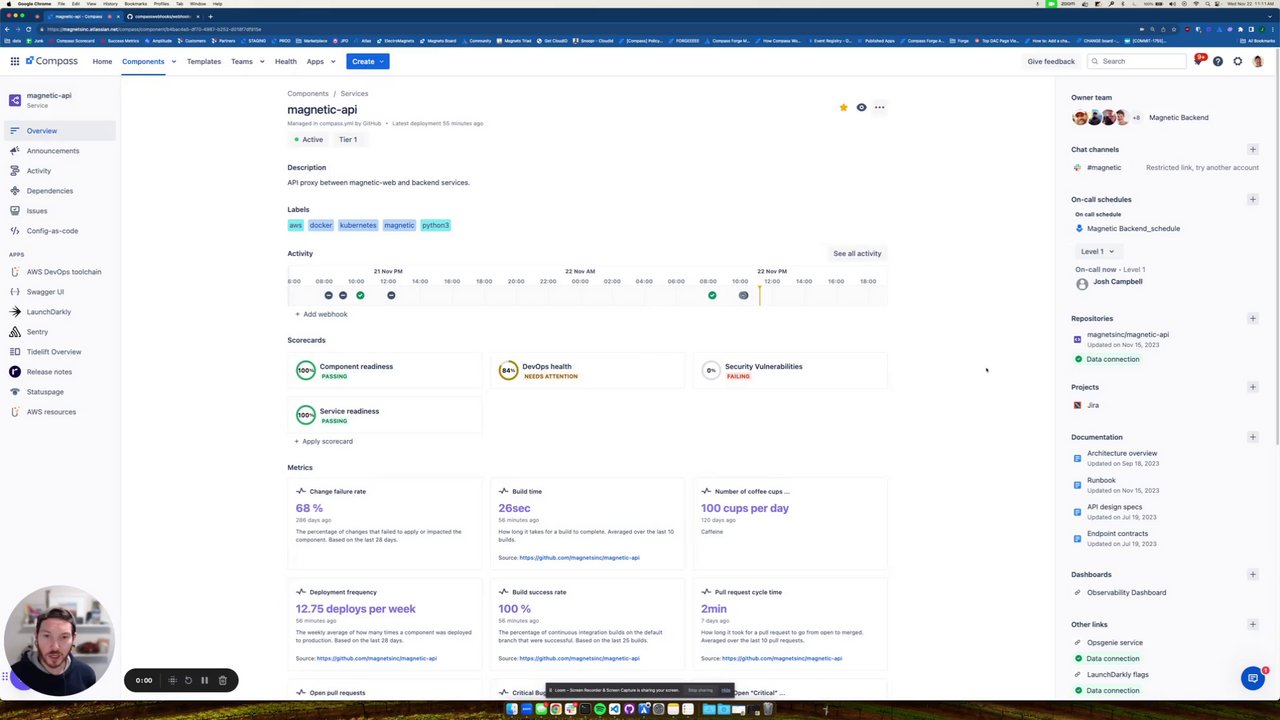
Task: Open Dependencies in the sidebar
Action: (50, 191)
